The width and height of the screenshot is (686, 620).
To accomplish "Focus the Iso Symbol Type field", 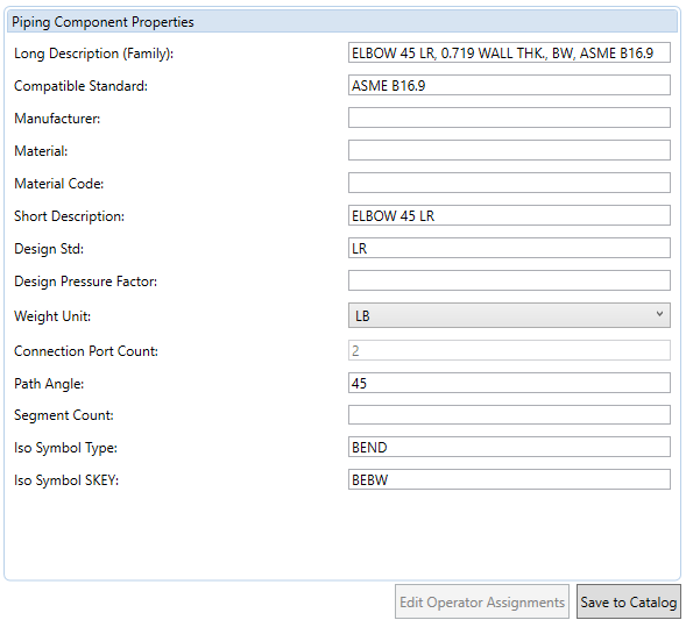I will pos(509,447).
